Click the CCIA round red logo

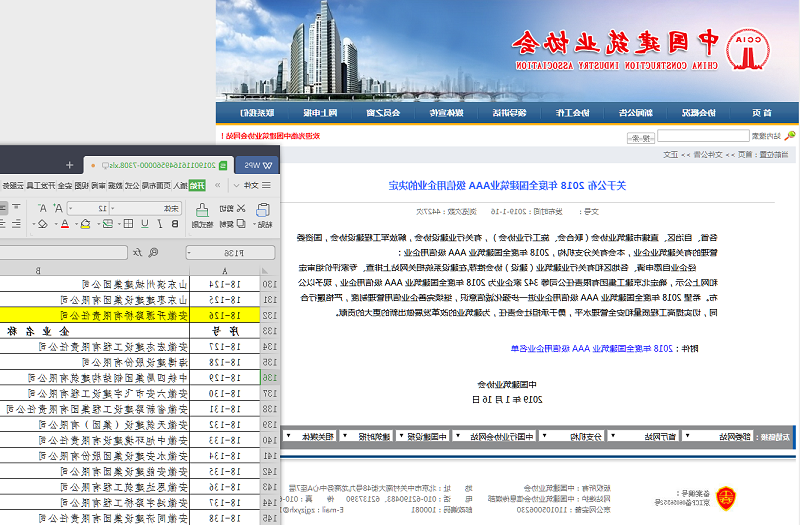pos(748,49)
